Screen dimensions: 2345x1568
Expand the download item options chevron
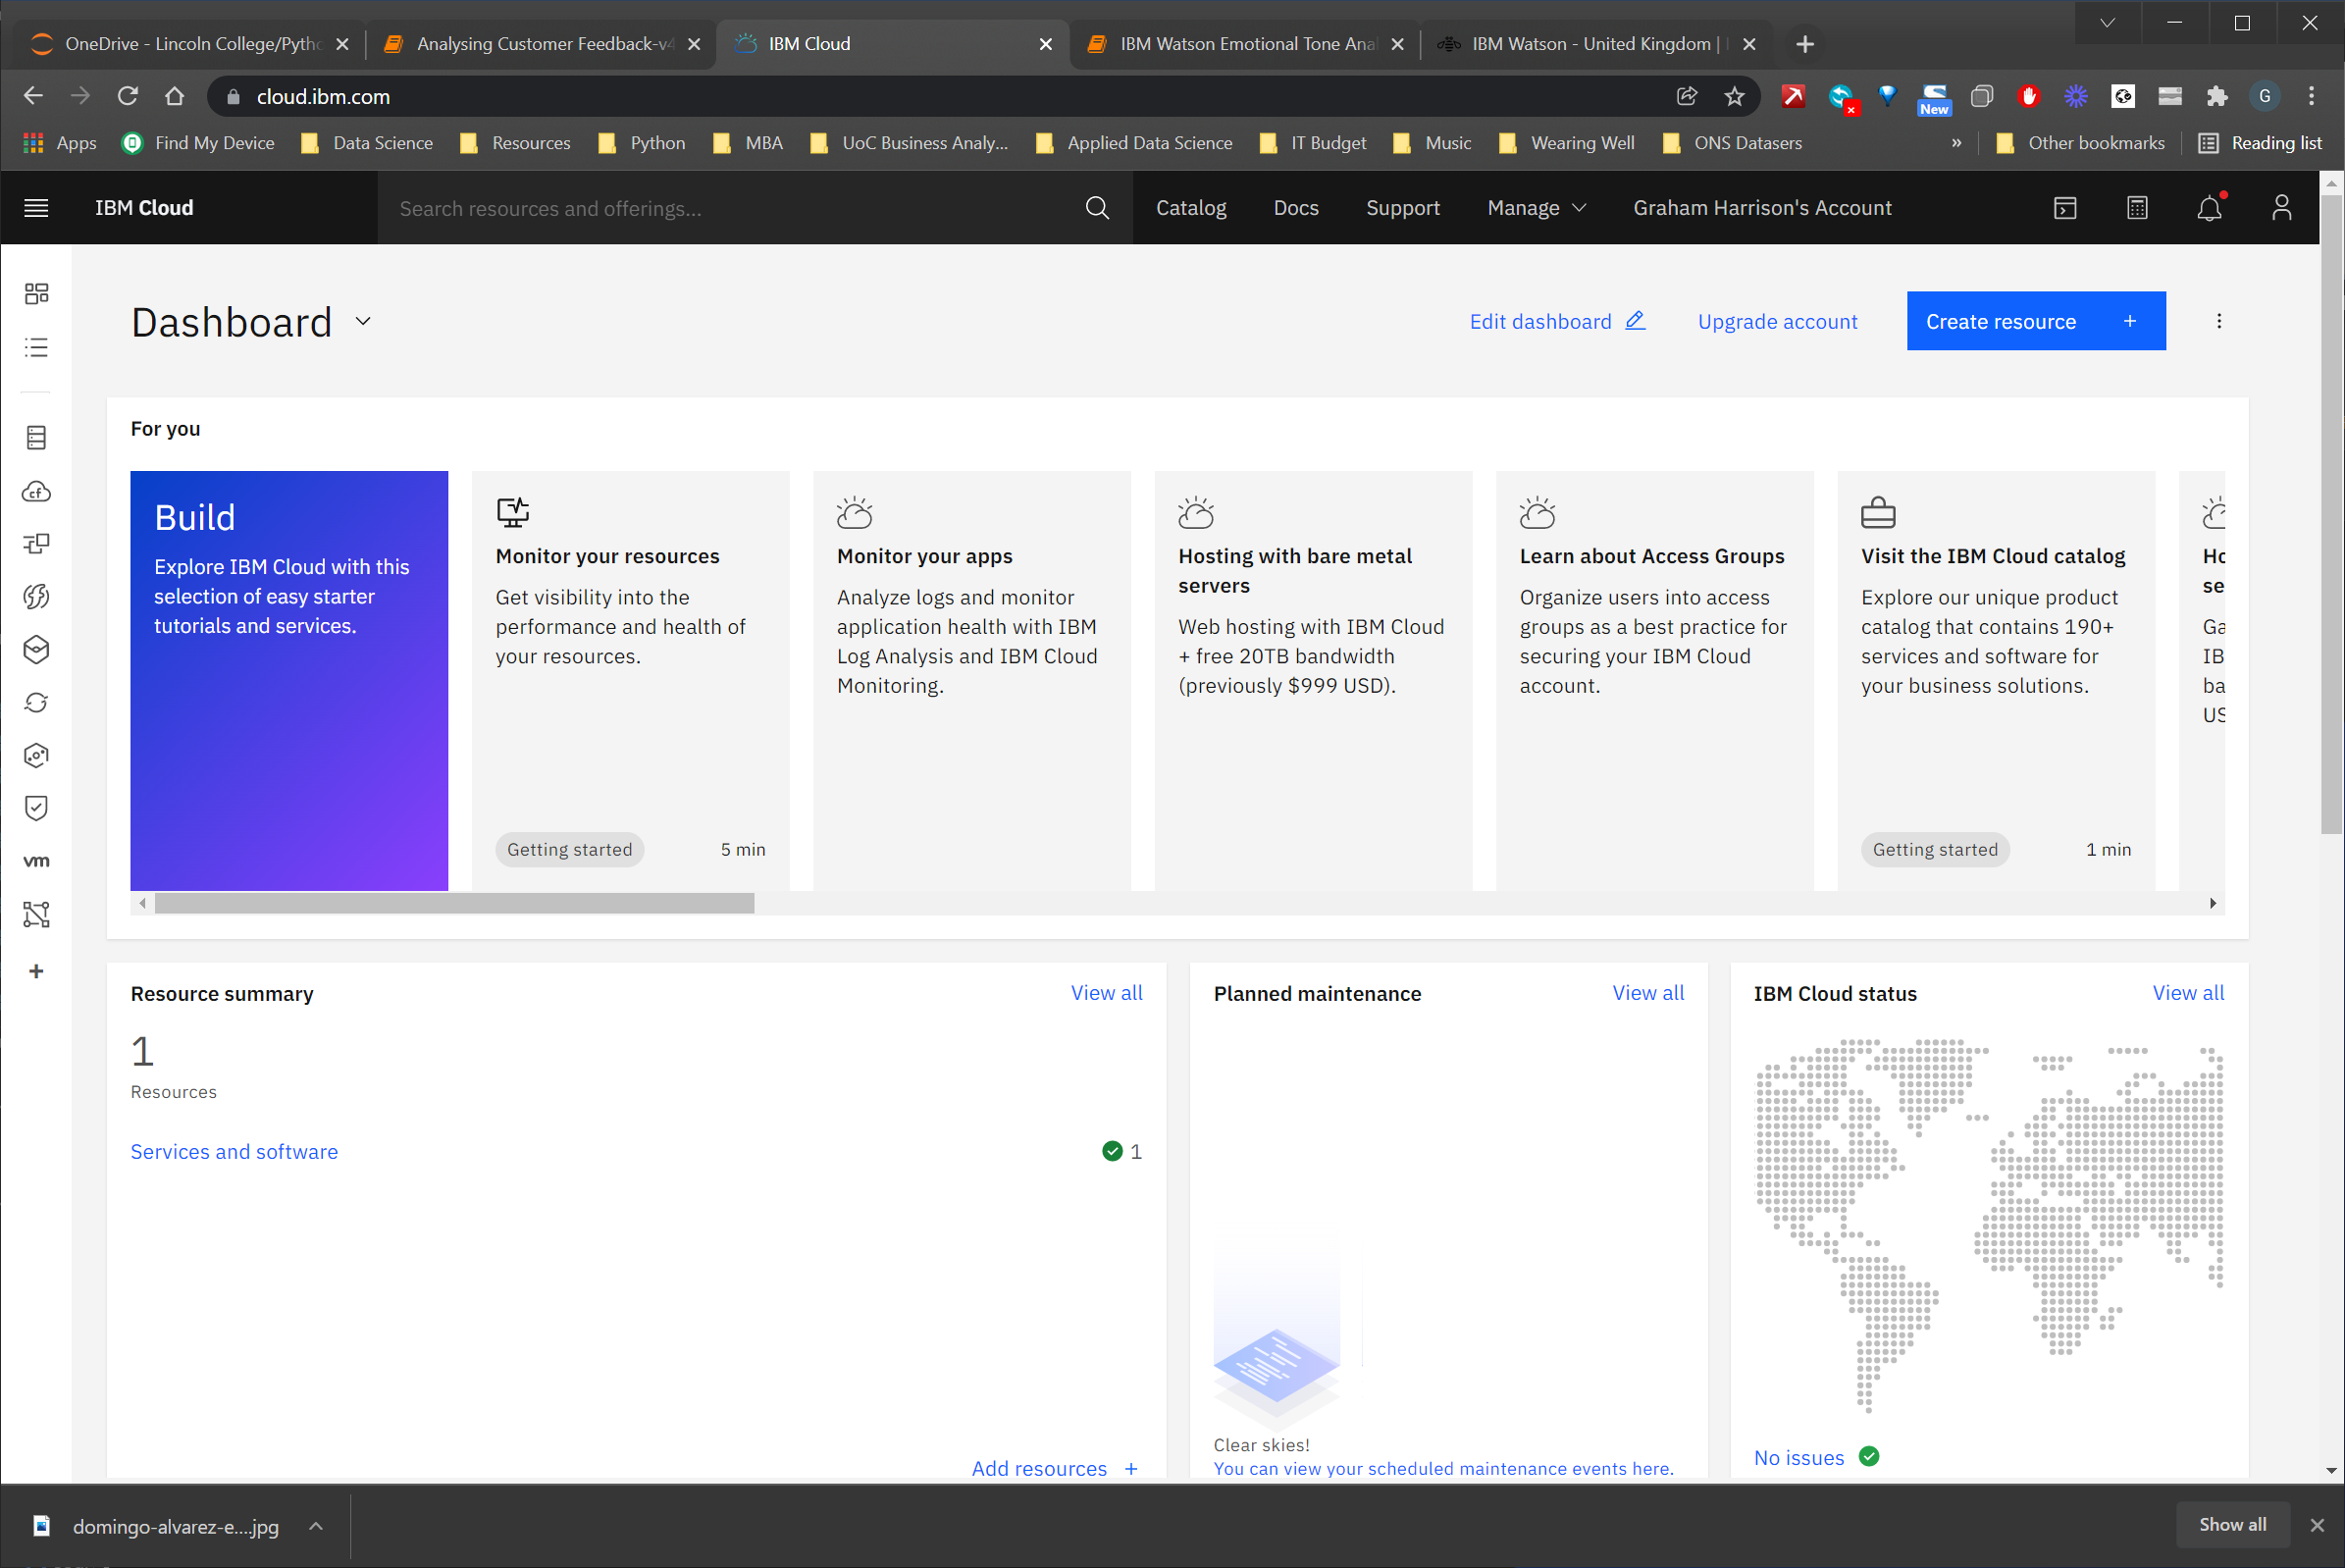[316, 1526]
